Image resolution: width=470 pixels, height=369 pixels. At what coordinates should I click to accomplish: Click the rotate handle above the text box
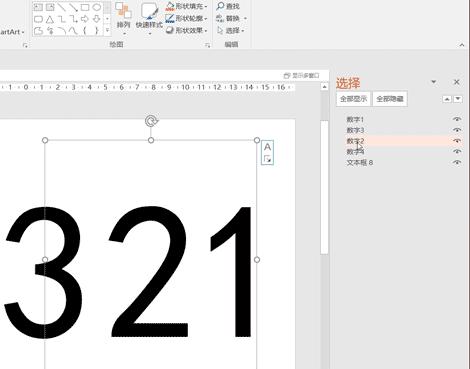151,121
